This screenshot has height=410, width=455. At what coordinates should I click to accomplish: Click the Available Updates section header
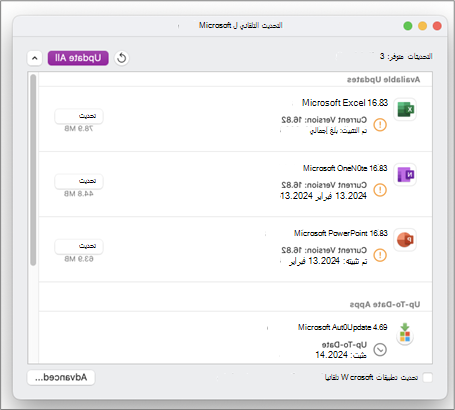383,80
